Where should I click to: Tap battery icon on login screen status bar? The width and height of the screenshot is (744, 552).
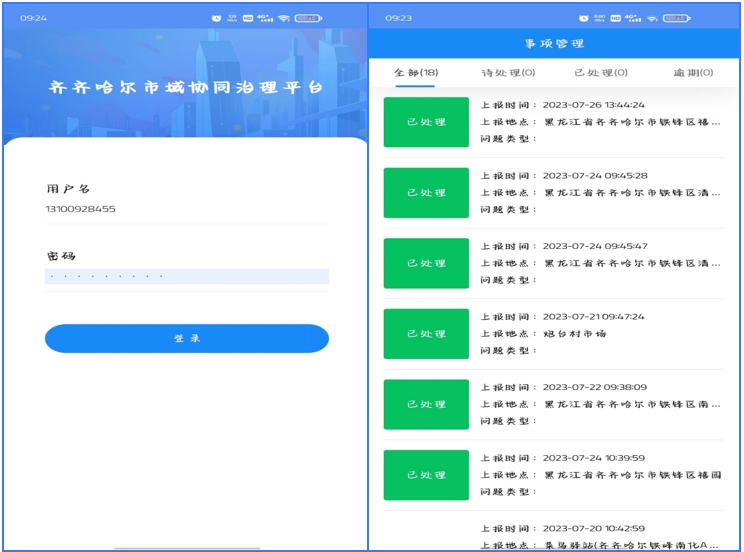pyautogui.click(x=309, y=18)
